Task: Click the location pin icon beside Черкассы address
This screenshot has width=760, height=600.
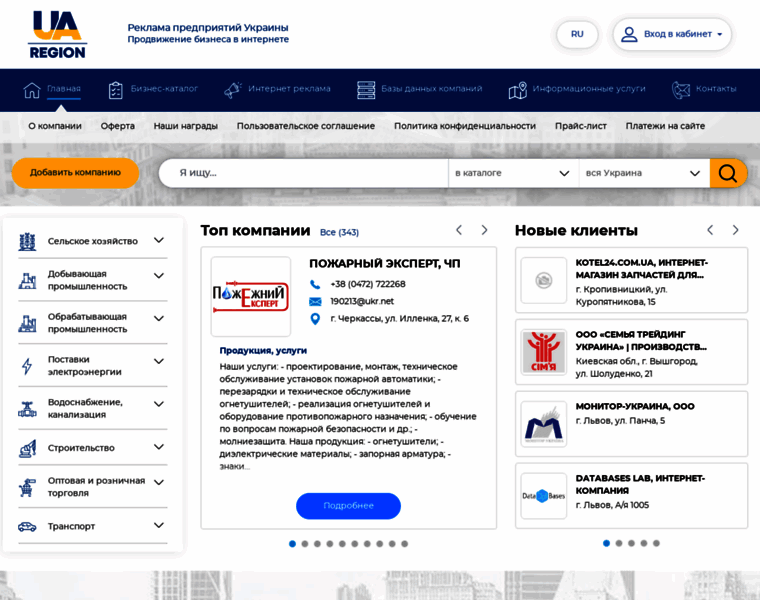Action: click(315, 319)
